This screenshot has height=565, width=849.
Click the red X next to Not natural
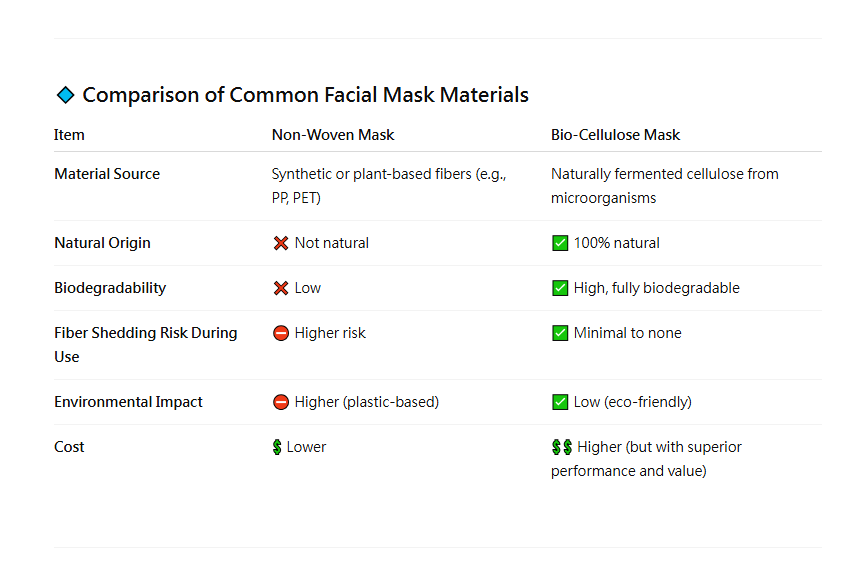280,243
